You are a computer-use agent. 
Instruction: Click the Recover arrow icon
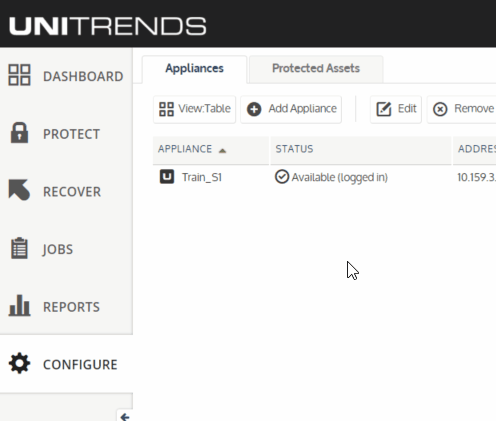19,190
